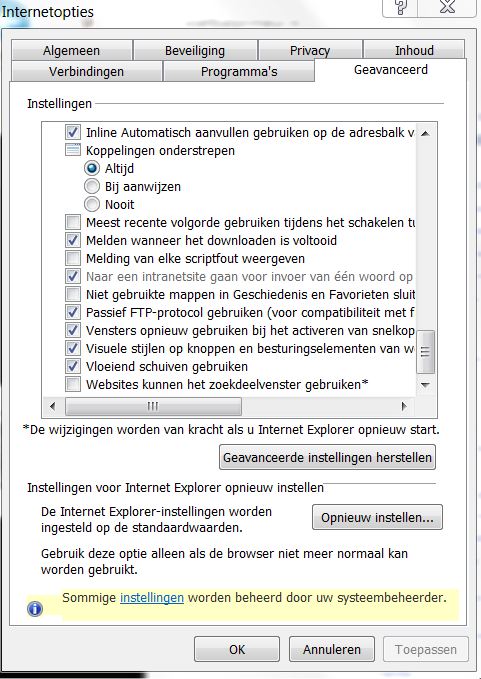Image resolution: width=481 pixels, height=679 pixels.
Task: Click the Koppelingen onderstrepen group icon
Action: click(73, 150)
